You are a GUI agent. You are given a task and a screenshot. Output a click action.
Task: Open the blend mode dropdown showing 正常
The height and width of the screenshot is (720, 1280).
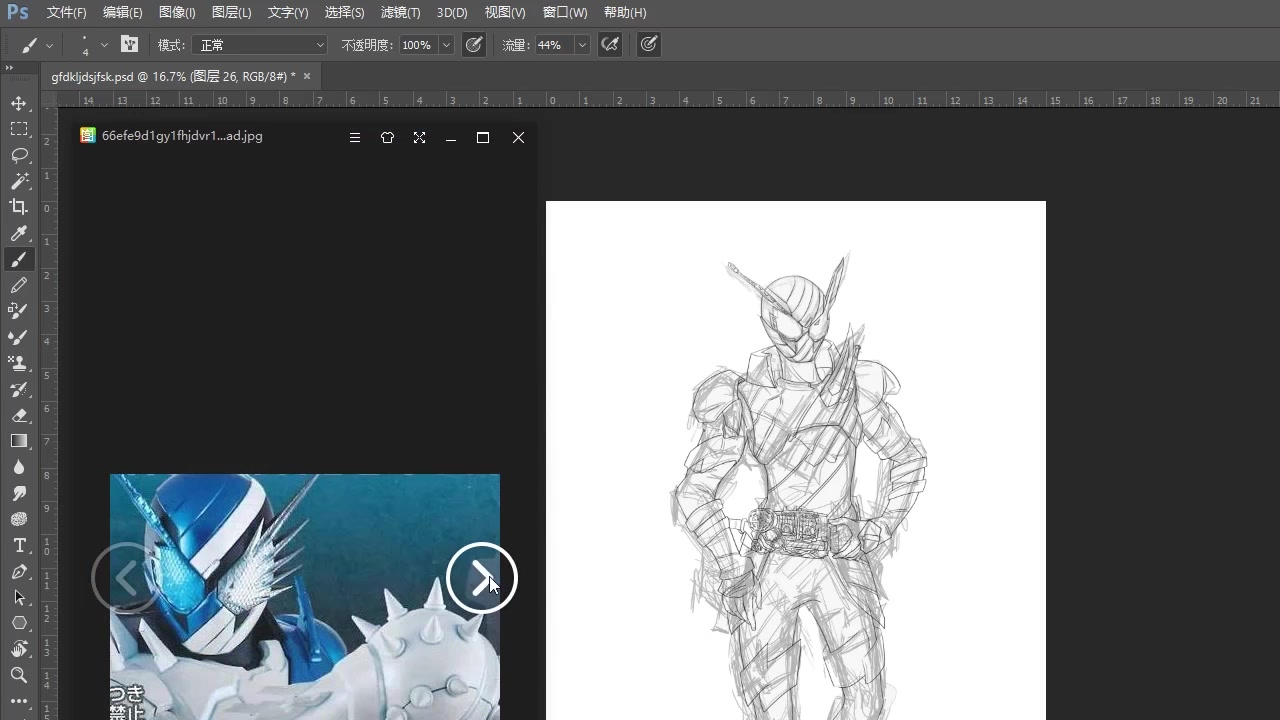tap(261, 45)
